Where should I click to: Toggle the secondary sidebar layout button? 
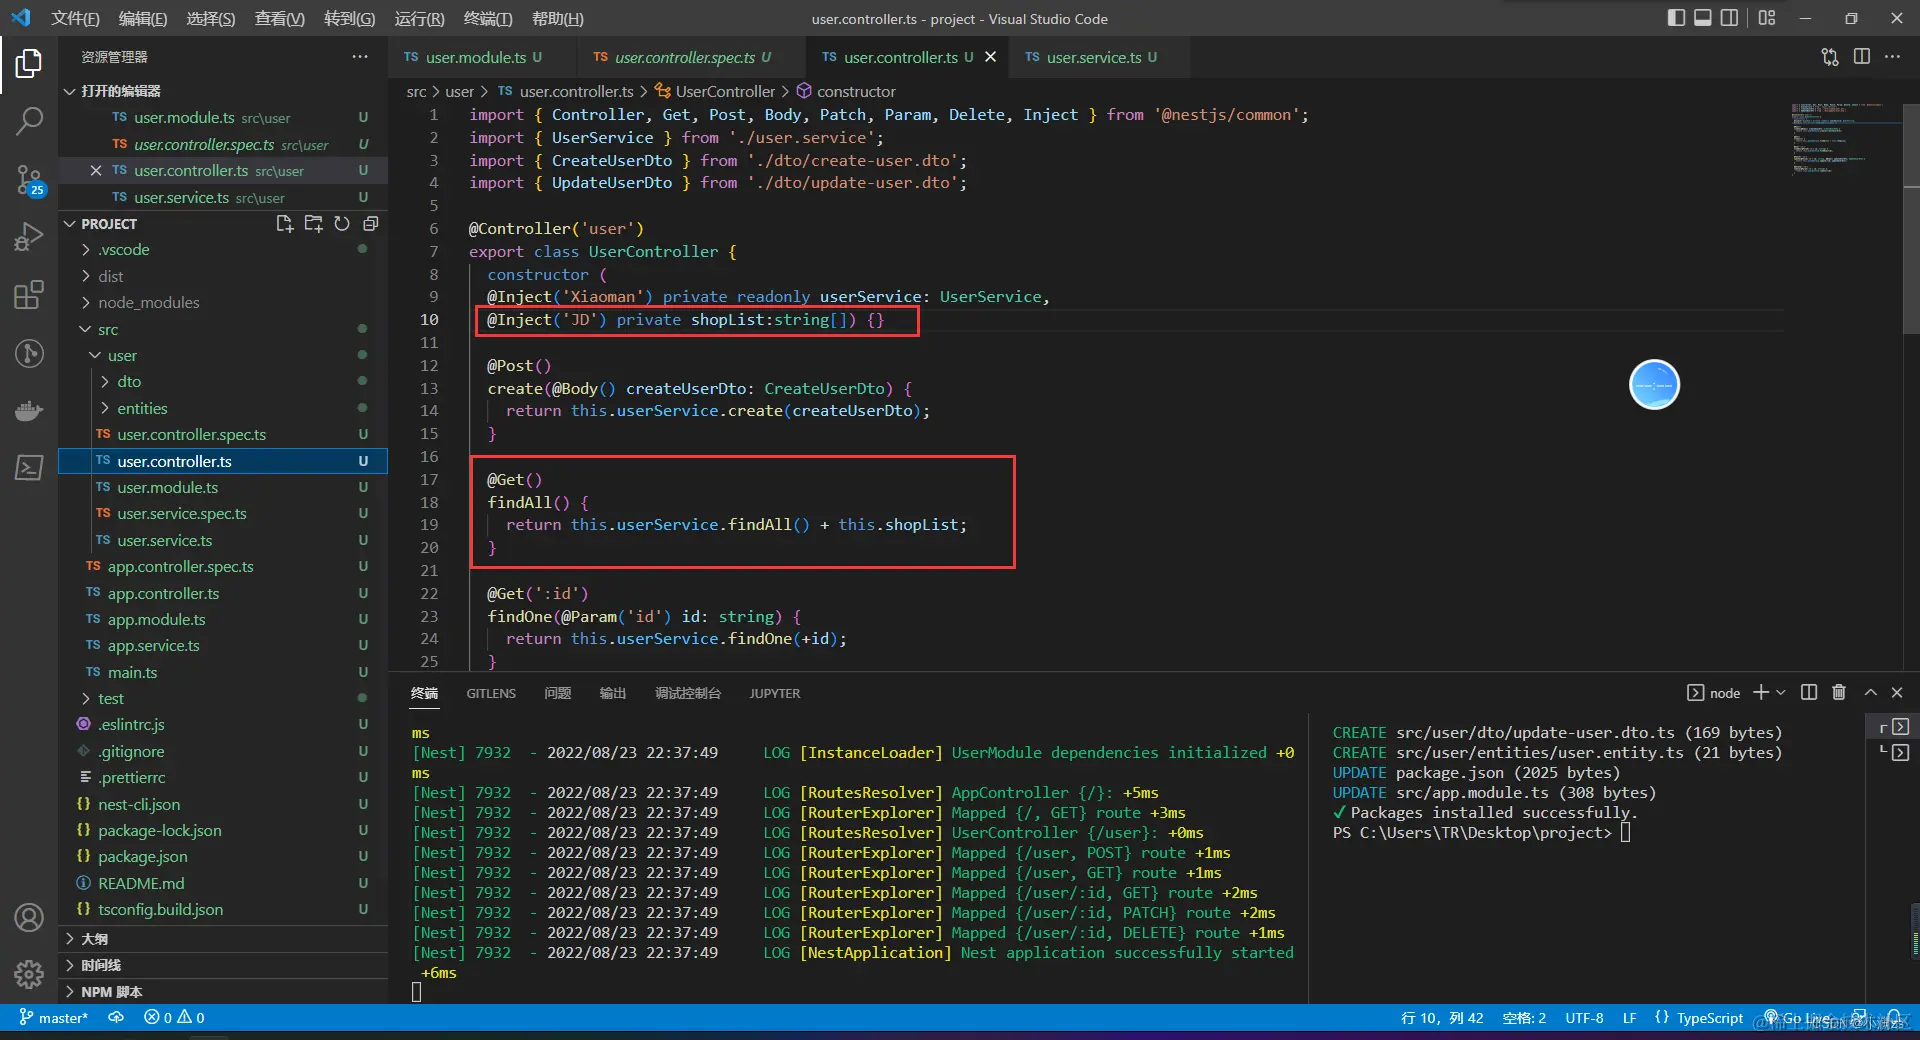point(1729,18)
